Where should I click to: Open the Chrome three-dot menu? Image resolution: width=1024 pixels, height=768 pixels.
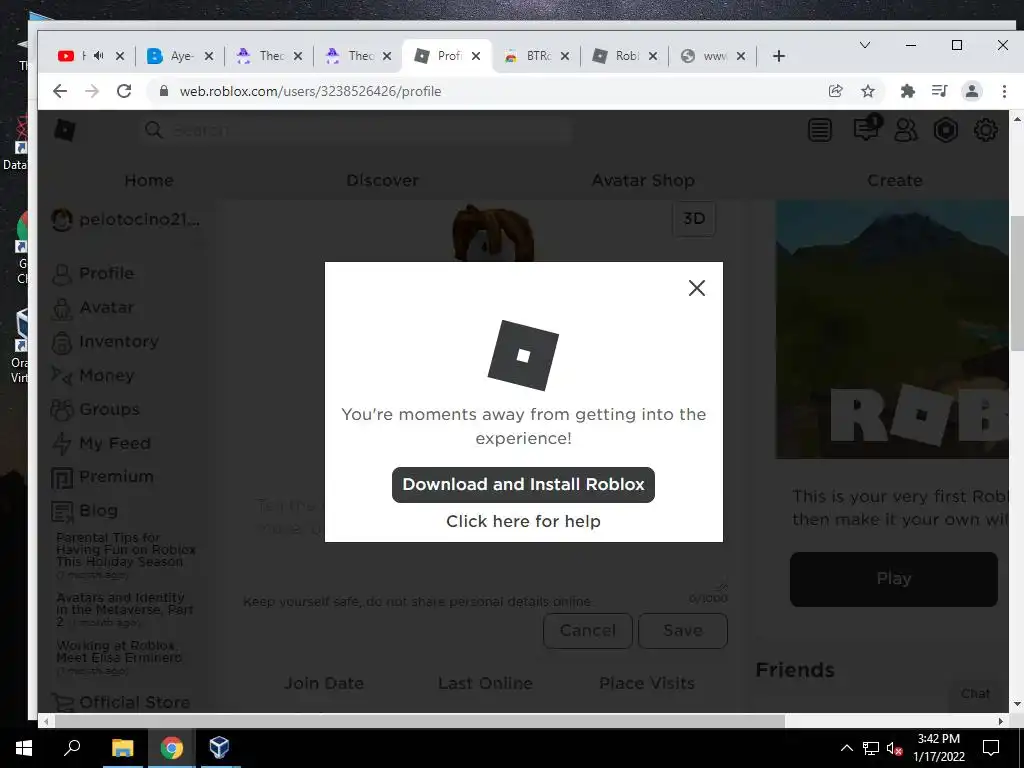1004,91
